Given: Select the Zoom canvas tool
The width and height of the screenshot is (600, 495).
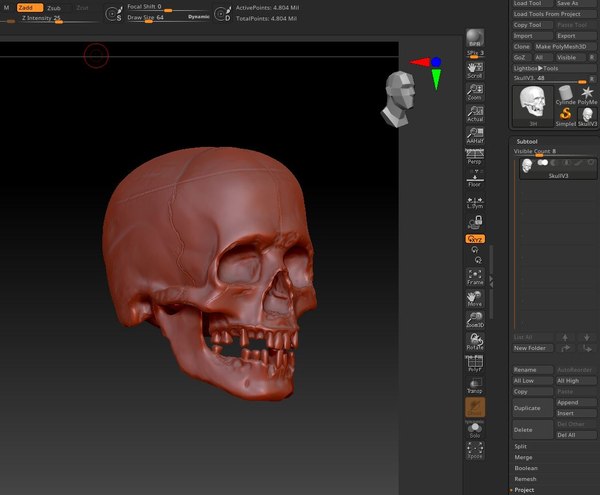Looking at the screenshot, I should (x=475, y=92).
